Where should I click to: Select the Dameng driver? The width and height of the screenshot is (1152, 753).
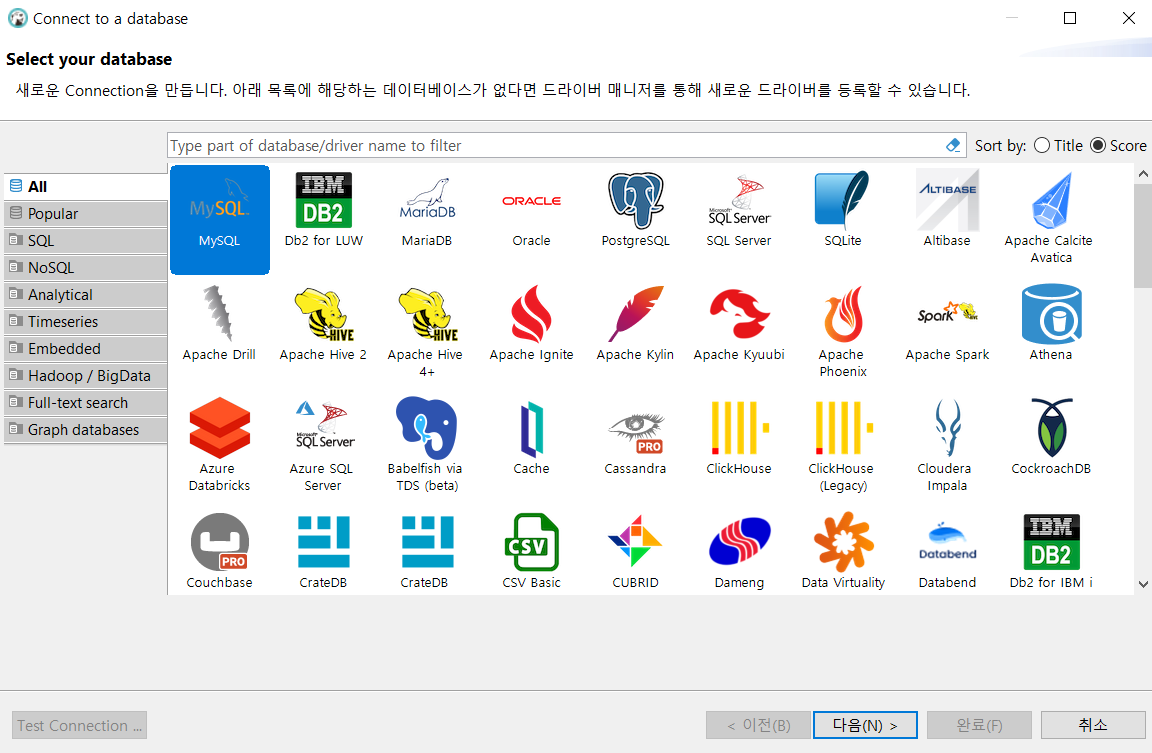point(739,552)
